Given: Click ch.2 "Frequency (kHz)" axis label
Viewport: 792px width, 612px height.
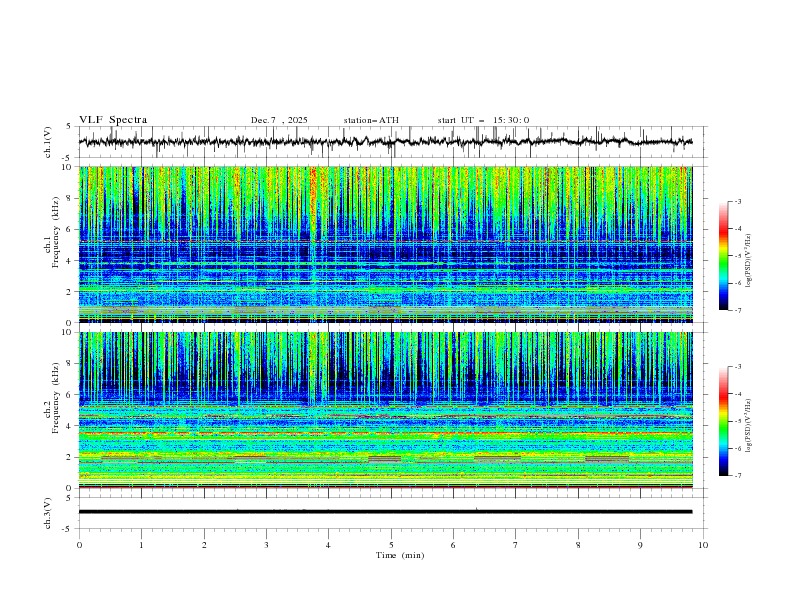Looking at the screenshot, I should (56, 398).
